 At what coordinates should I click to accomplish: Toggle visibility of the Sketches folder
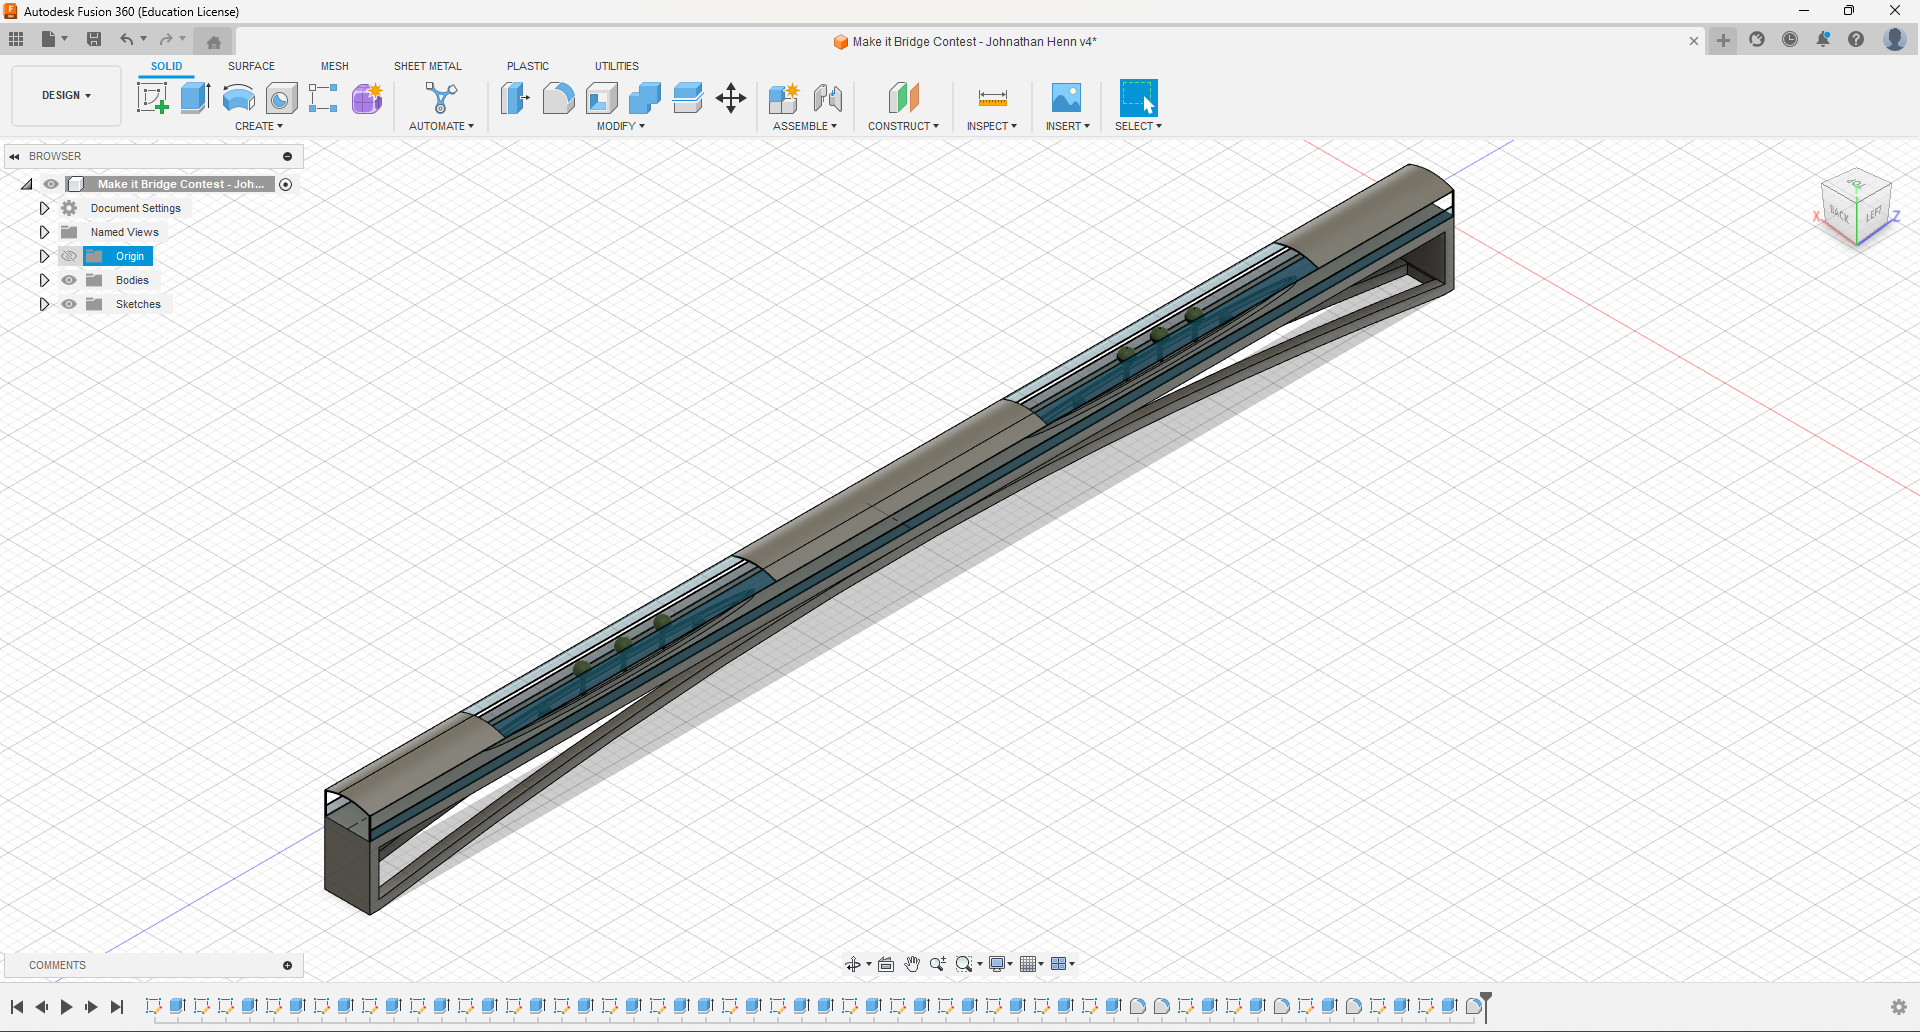tap(68, 304)
